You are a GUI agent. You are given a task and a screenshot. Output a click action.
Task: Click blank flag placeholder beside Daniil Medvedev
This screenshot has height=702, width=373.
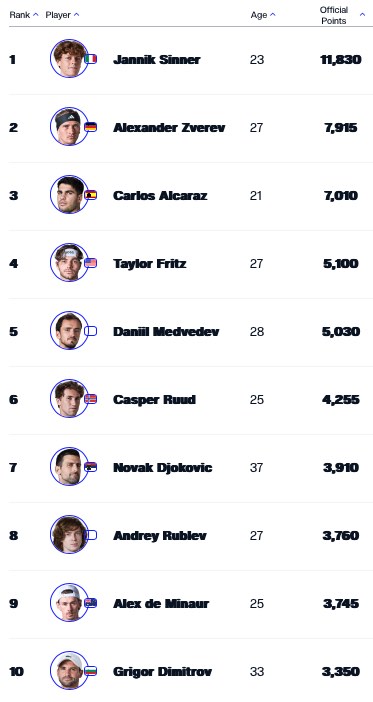click(90, 331)
